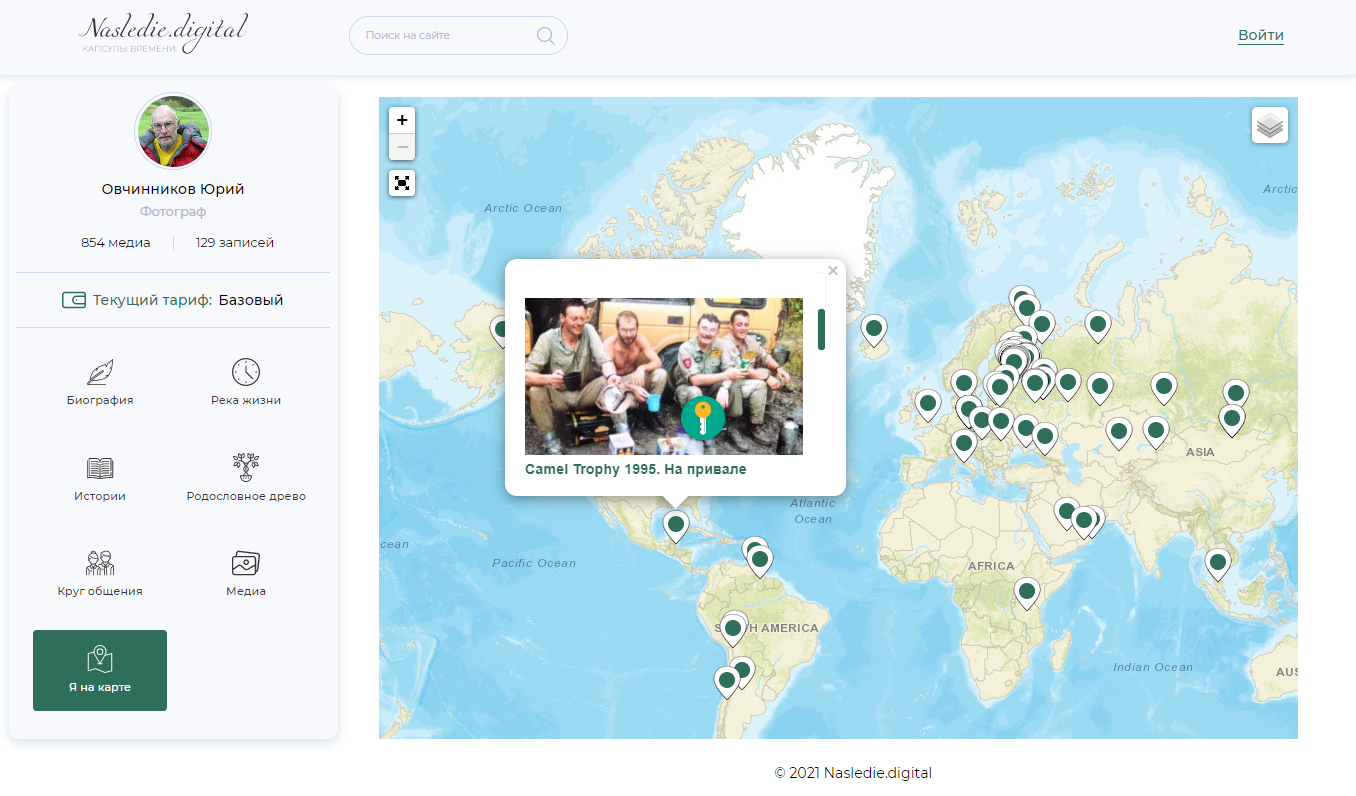Click the Nasledie.digital logo

162,34
